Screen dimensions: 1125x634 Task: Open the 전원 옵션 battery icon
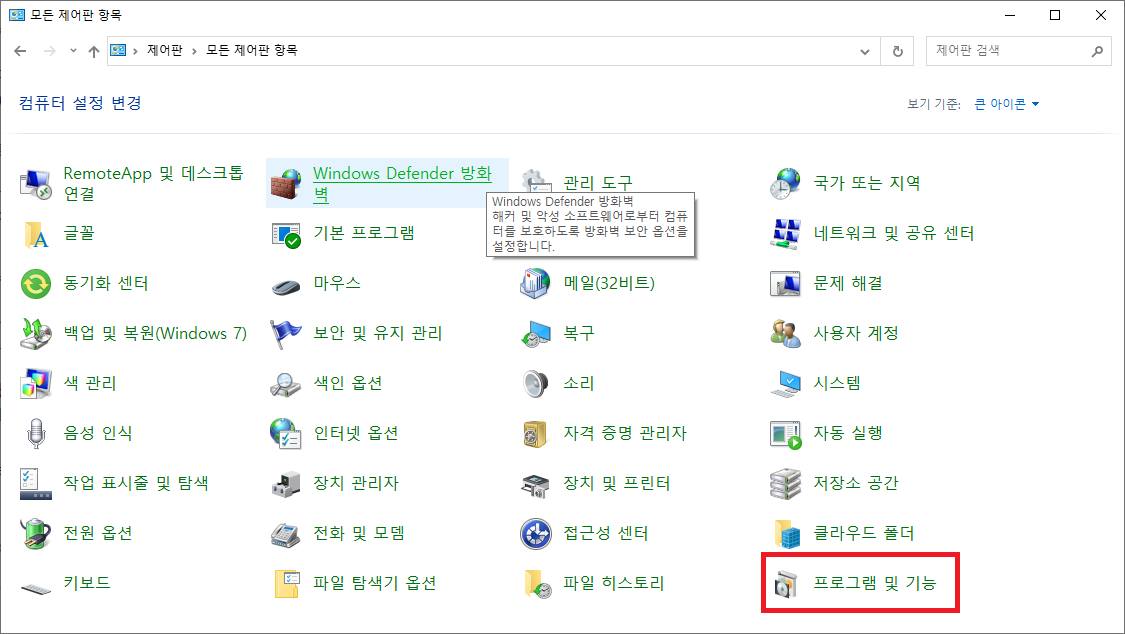coord(35,534)
